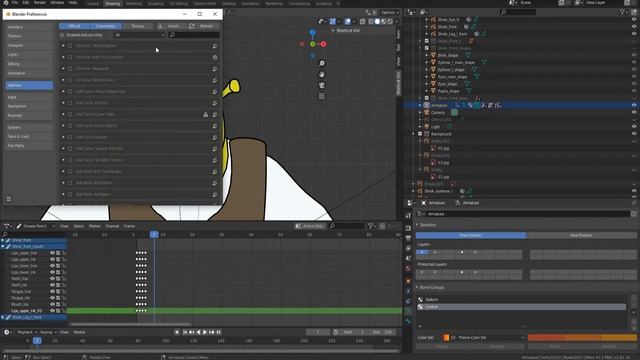Hide the Camera in outliner with eye
The height and width of the screenshot is (360, 640).
tap(634, 112)
